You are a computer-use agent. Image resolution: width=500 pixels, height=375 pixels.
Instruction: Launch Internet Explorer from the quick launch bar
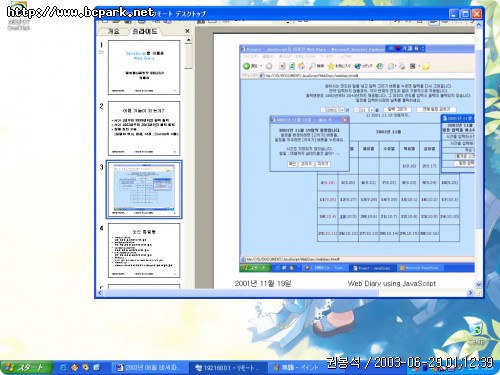tap(63, 367)
